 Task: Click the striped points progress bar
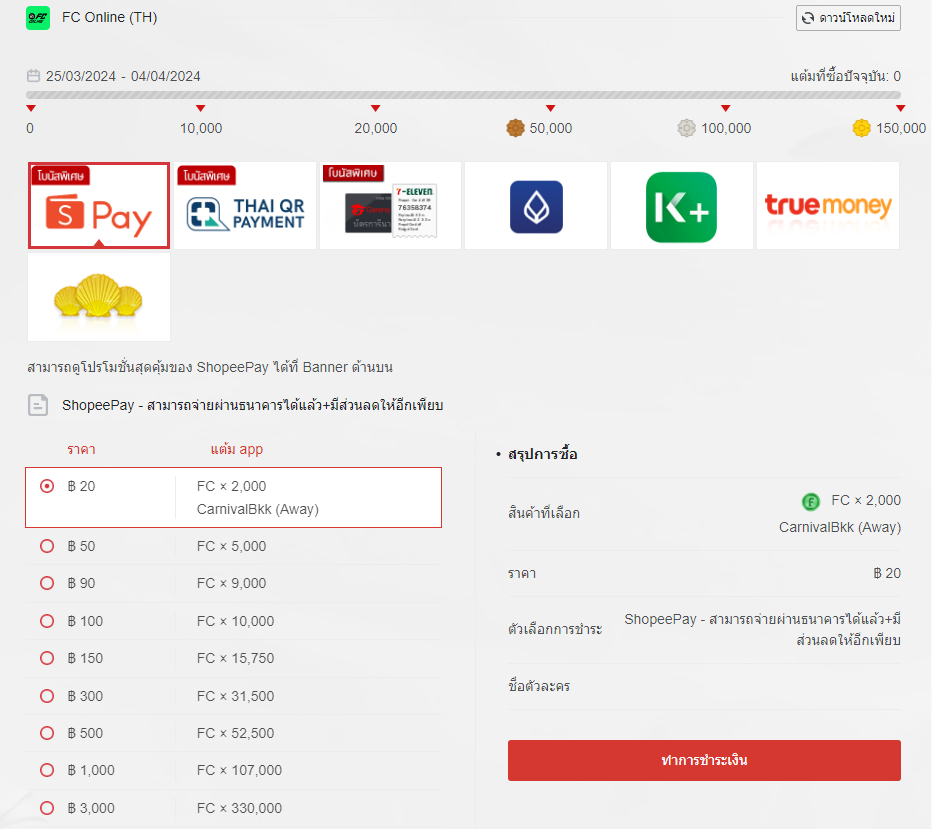[x=463, y=95]
